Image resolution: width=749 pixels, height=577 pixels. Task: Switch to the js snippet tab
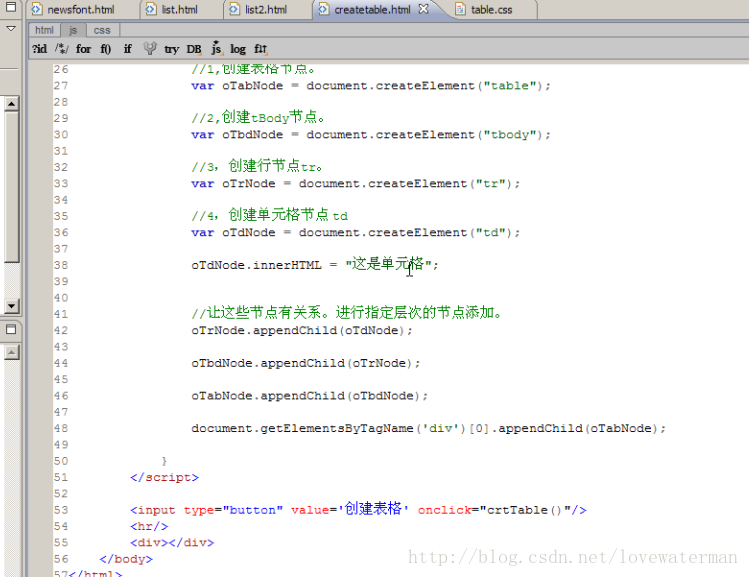pyautogui.click(x=73, y=30)
